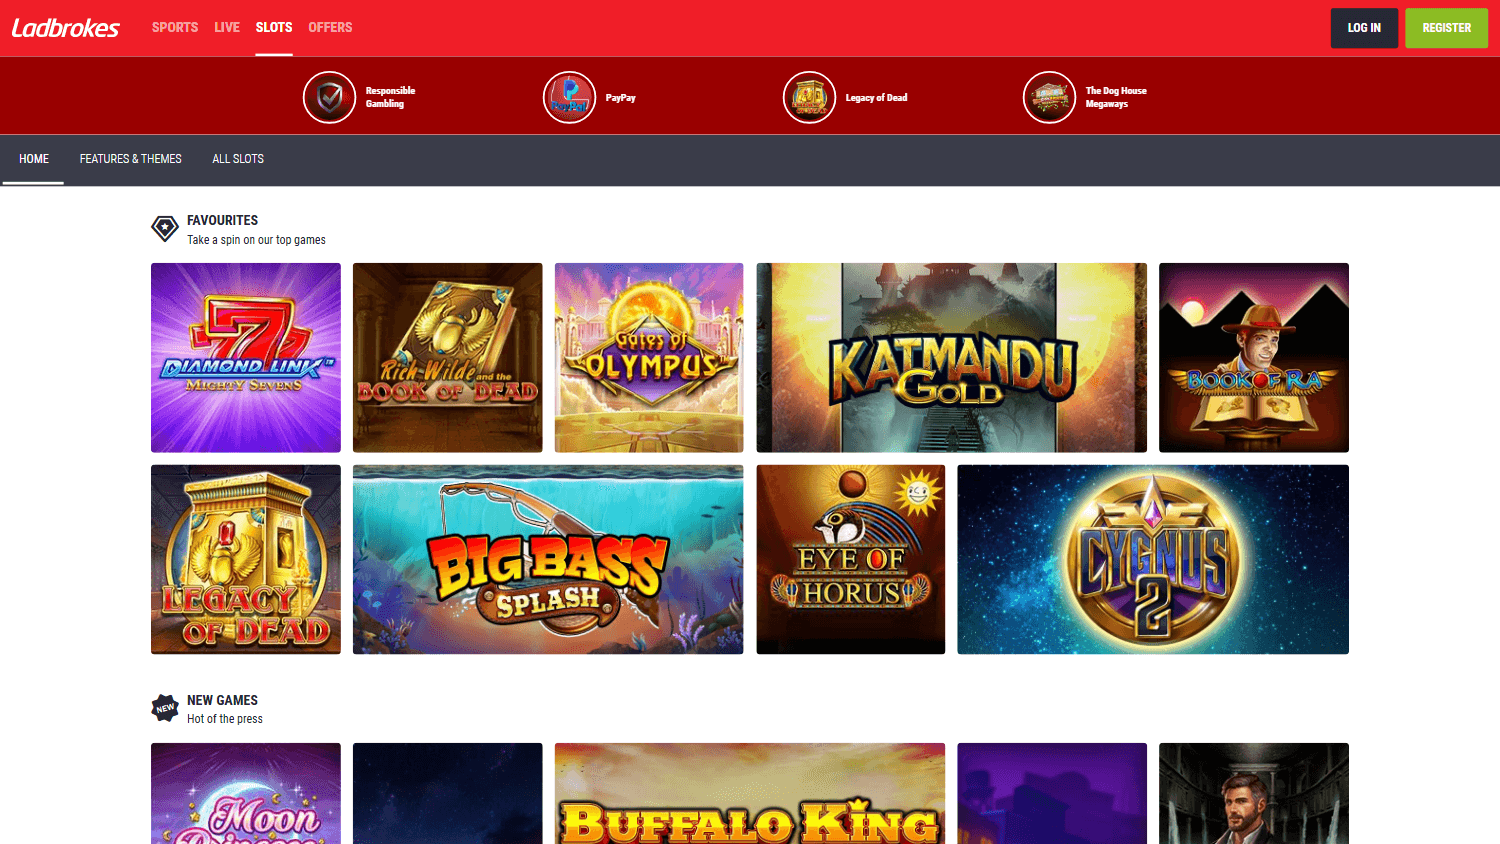Image resolution: width=1500 pixels, height=844 pixels.
Task: Play the Katmandu Gold slot
Action: point(952,358)
